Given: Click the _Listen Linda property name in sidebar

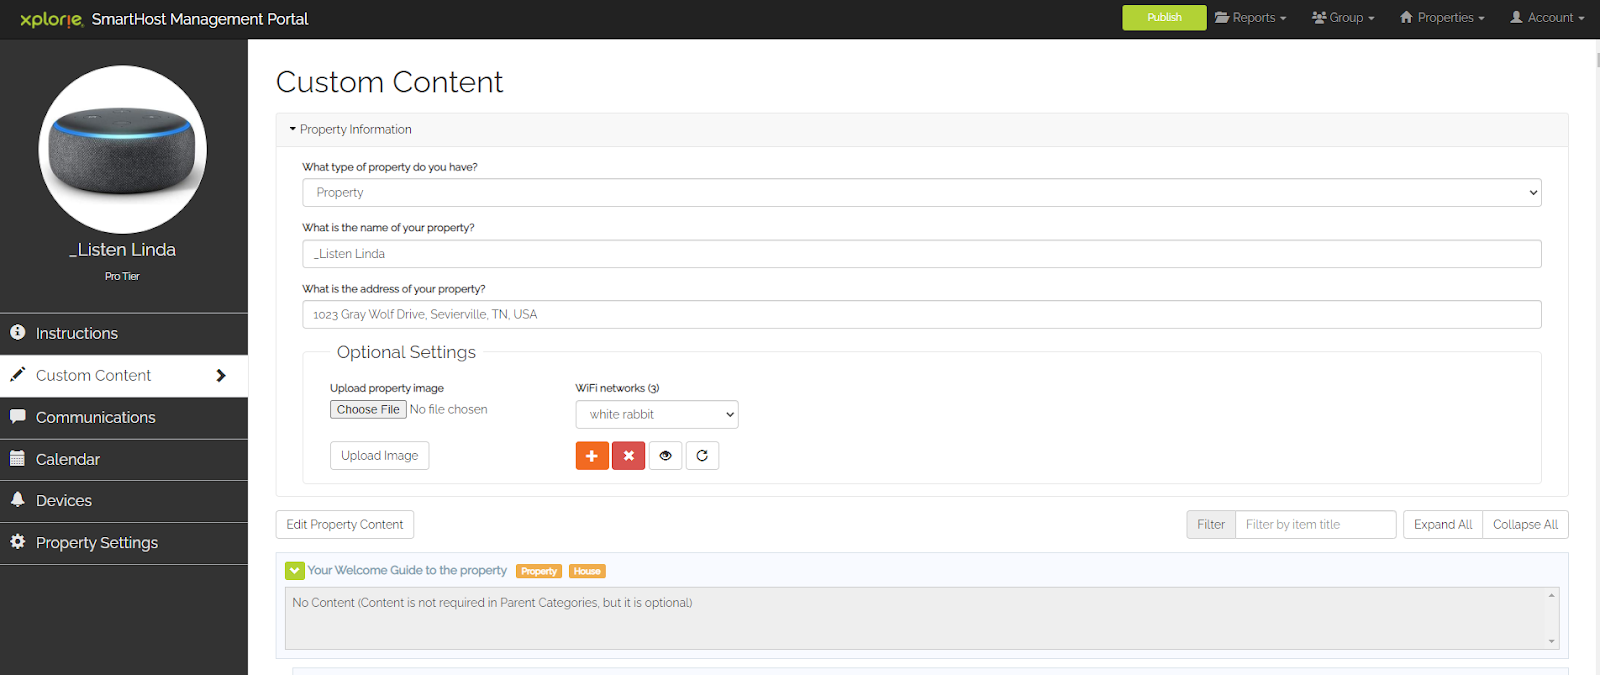Looking at the screenshot, I should click(x=122, y=249).
